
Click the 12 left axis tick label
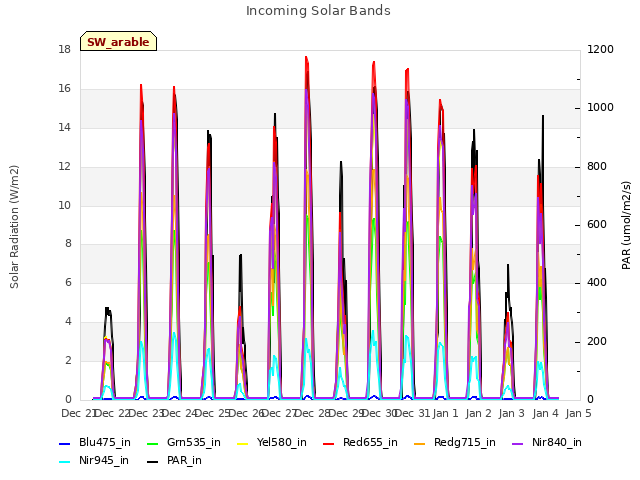[x=64, y=167]
